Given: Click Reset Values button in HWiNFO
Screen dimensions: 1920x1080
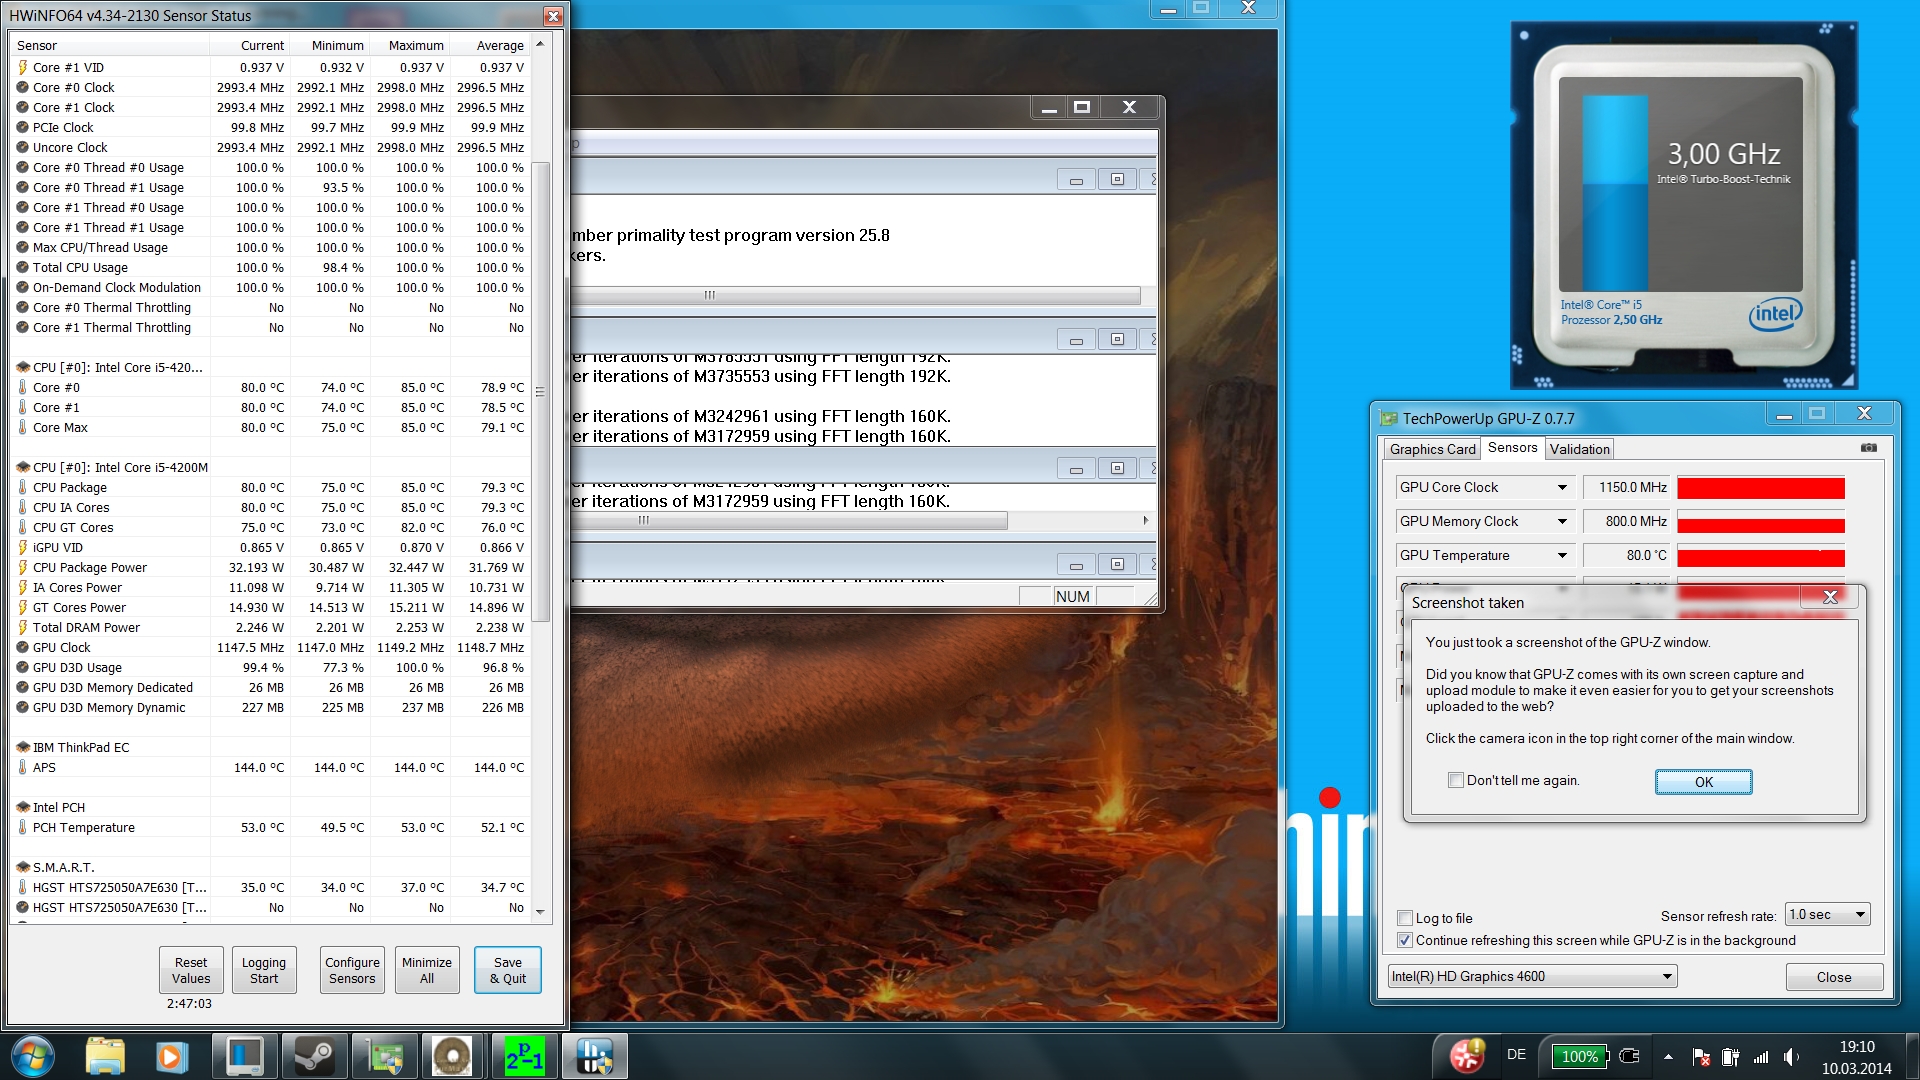Looking at the screenshot, I should tap(191, 970).
